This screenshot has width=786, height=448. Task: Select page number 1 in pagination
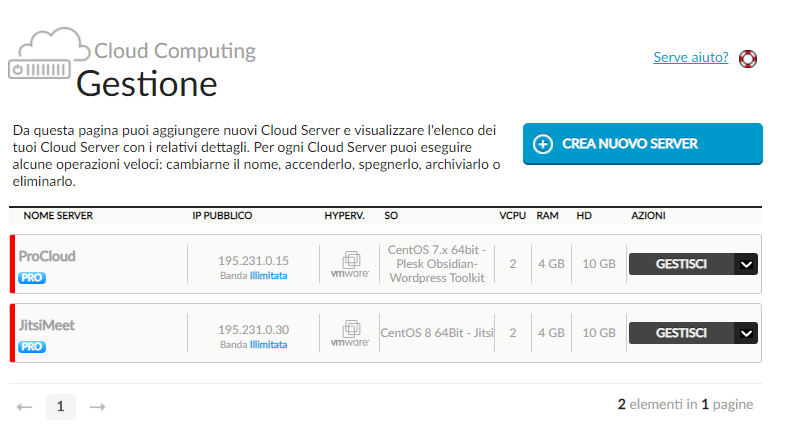(60, 407)
